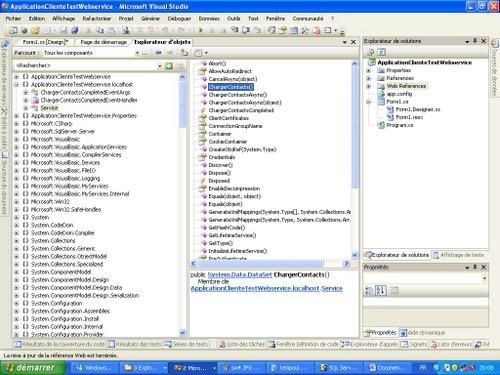Open the Rechercher search combo dropdown arrow
Image resolution: width=500 pixels, height=375 pixels.
[160, 66]
